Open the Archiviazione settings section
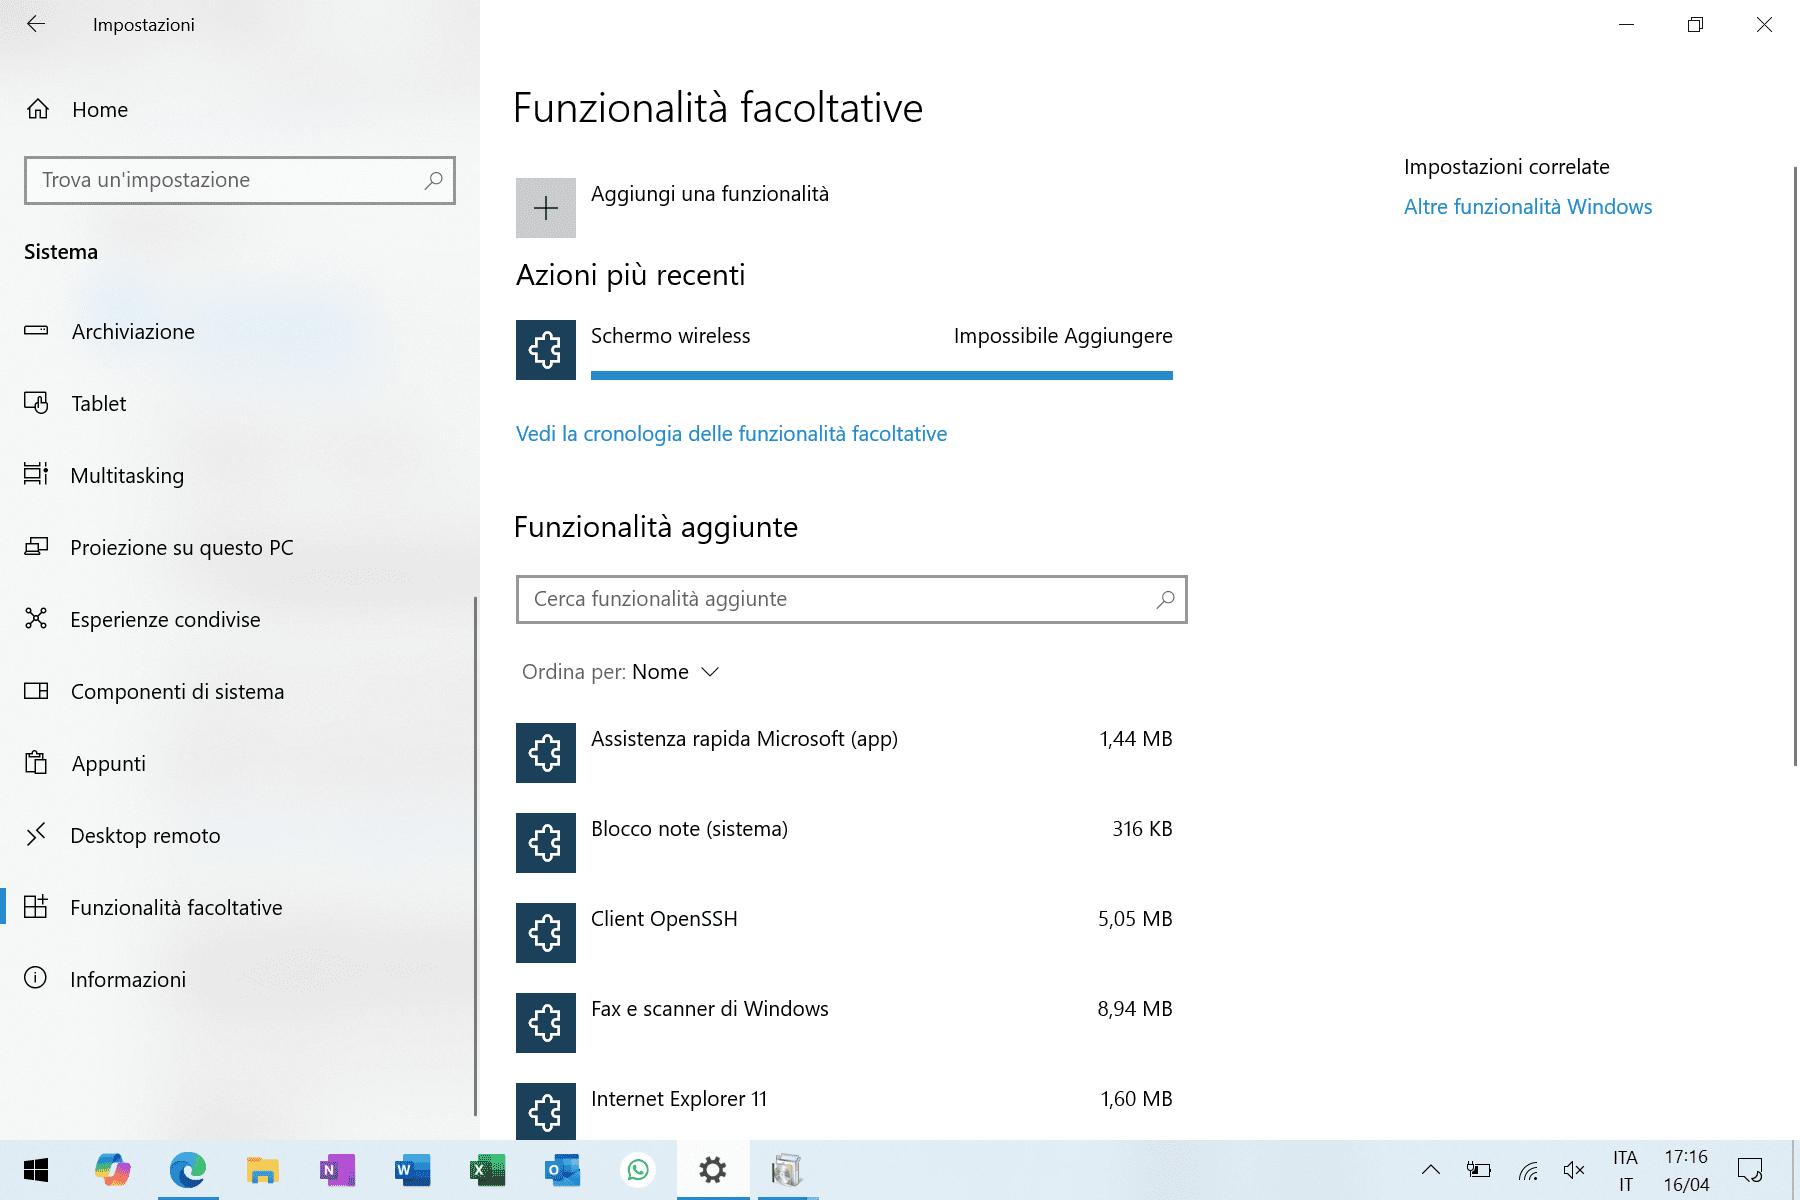Screen dimensions: 1800x1200 pyautogui.click(x=132, y=331)
